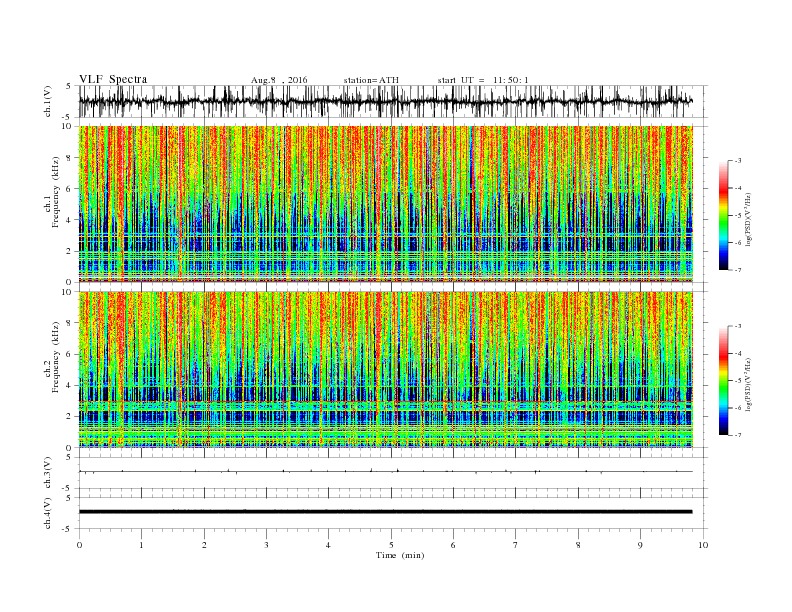Screen dimensions: 792x612
Task: Click time axis tick label '6'
Action: pos(453,545)
